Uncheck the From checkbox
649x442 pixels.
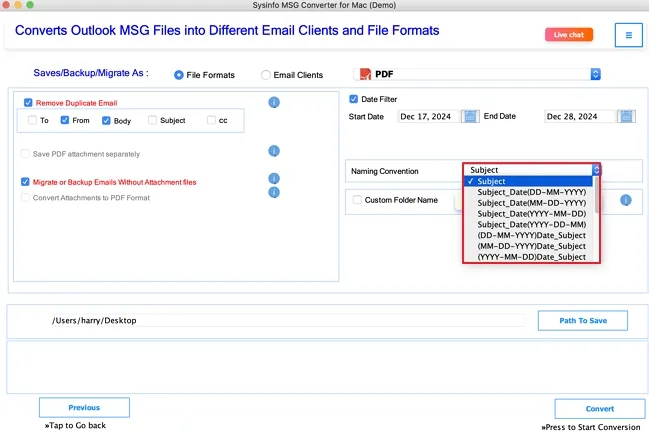[65, 120]
